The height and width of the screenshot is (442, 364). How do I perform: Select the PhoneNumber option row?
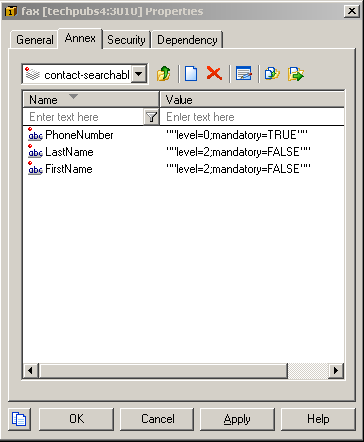pyautogui.click(x=183, y=135)
